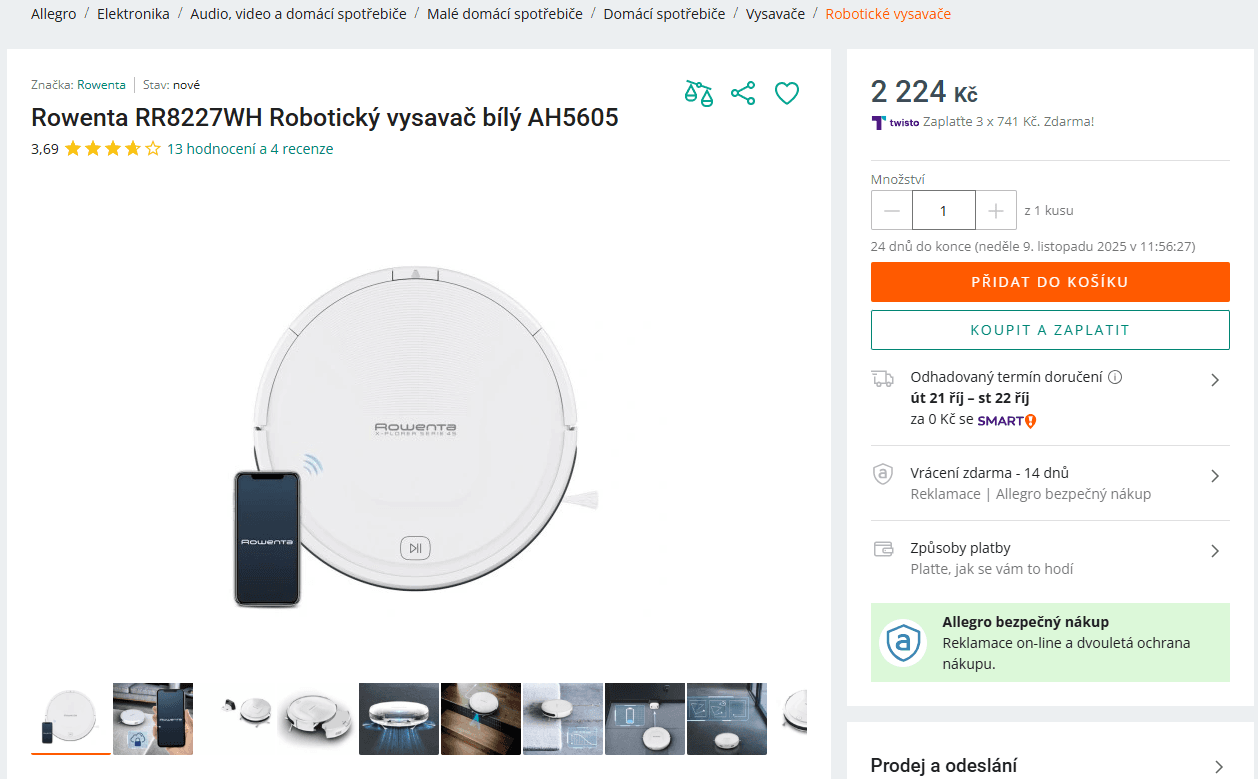Click the delivery truck icon
The height and width of the screenshot is (779, 1258).
pyautogui.click(x=882, y=378)
